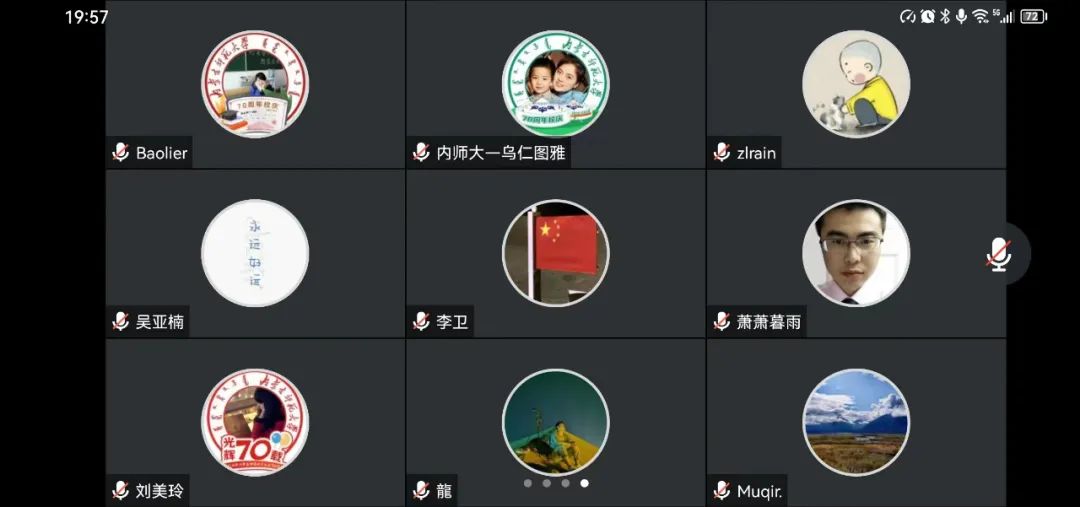Screen dimensions: 1080x507
Task: Select the third page indicator dot
Action: tap(565, 483)
